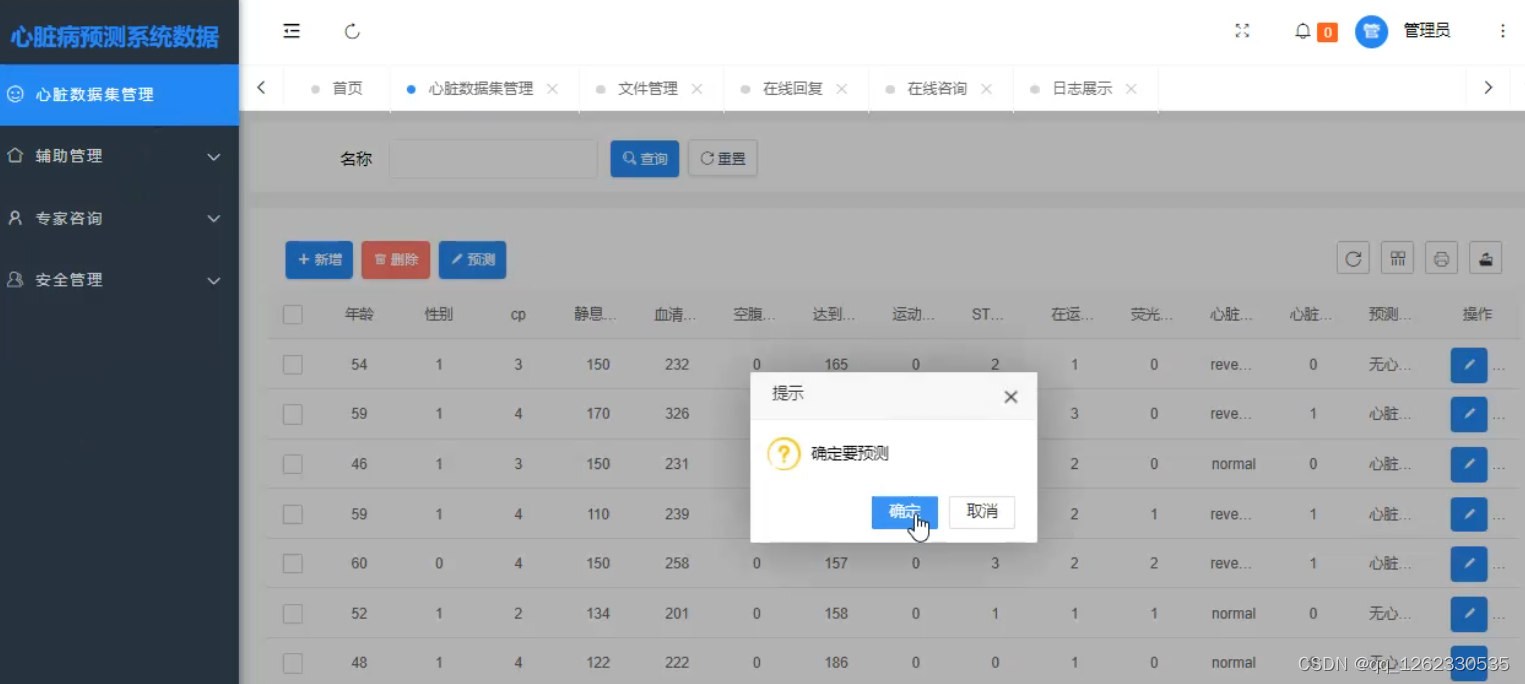This screenshot has width=1525, height=684.
Task: Switch to the 日志展示 tab
Action: (1082, 88)
